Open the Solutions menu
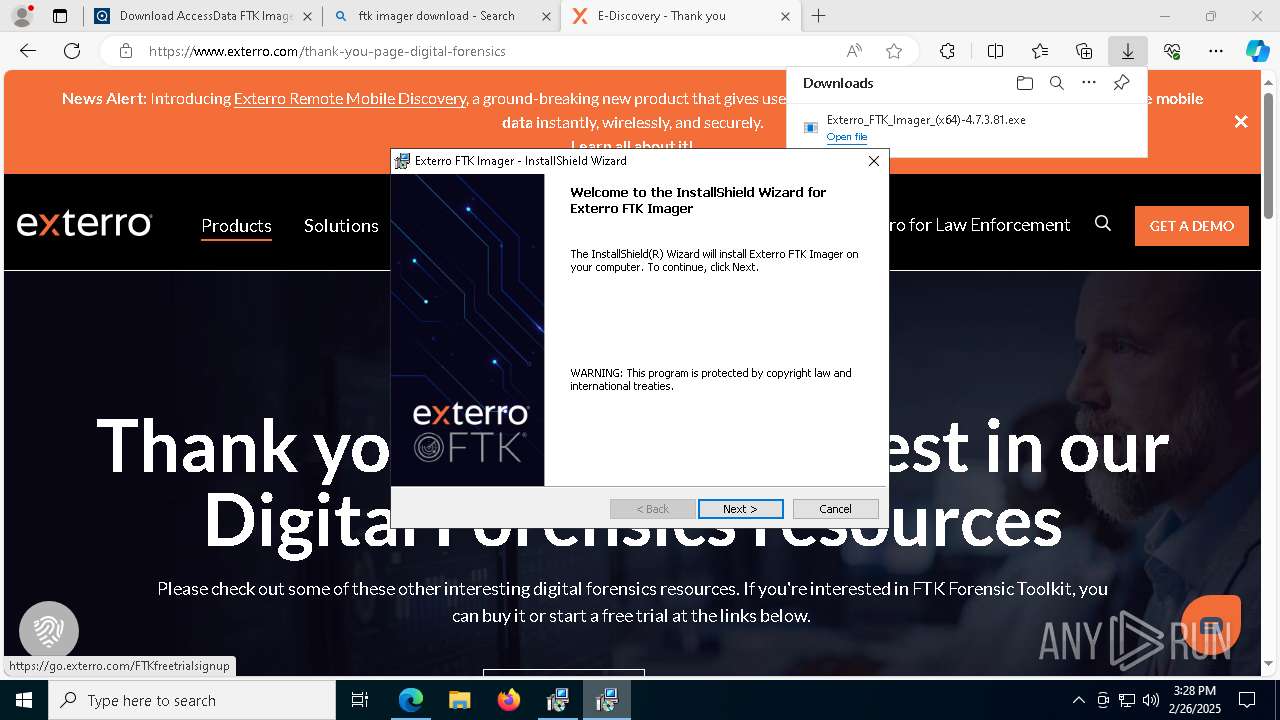Screen dimensions: 1280x720 point(341,226)
